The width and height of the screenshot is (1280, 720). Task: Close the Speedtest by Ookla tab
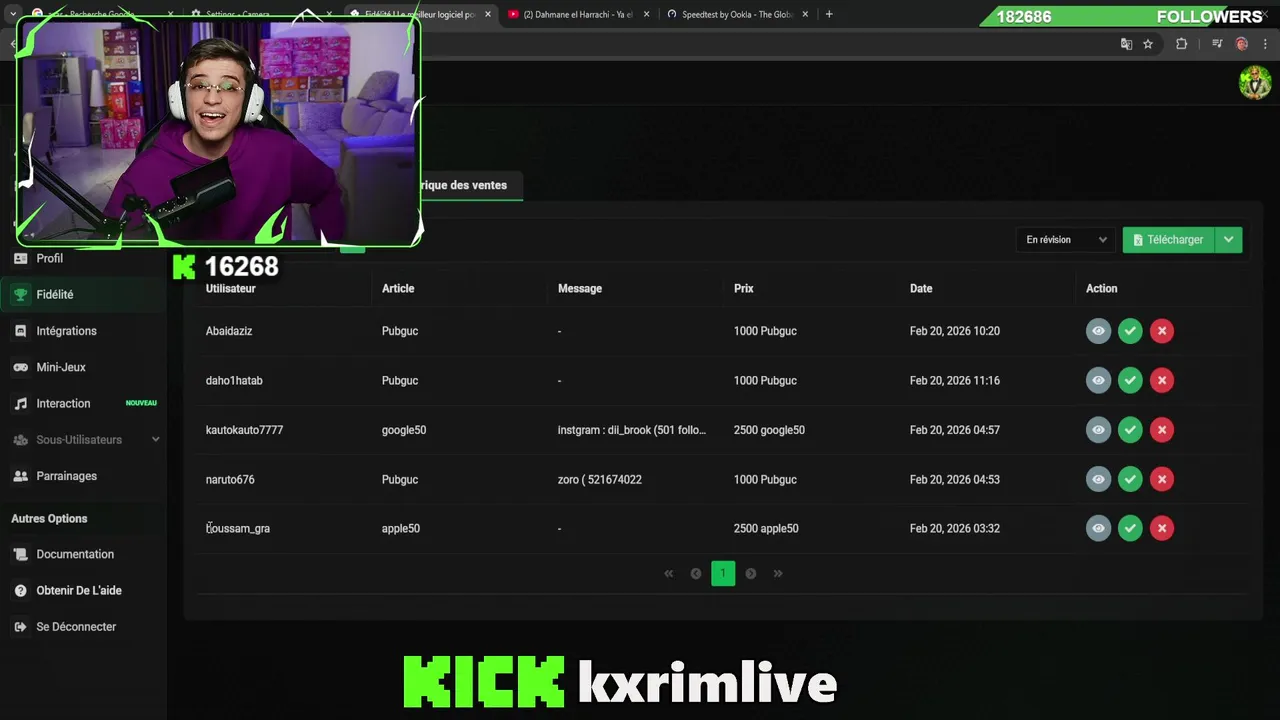point(805,15)
